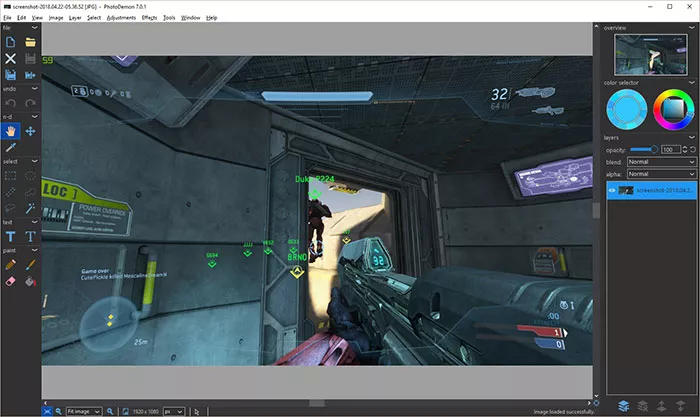Collapse the overview panel
The image size is (700, 417).
click(692, 28)
